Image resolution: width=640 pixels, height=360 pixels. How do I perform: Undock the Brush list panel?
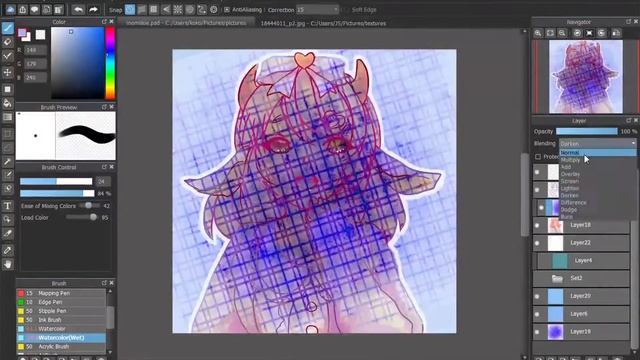tap(104, 283)
